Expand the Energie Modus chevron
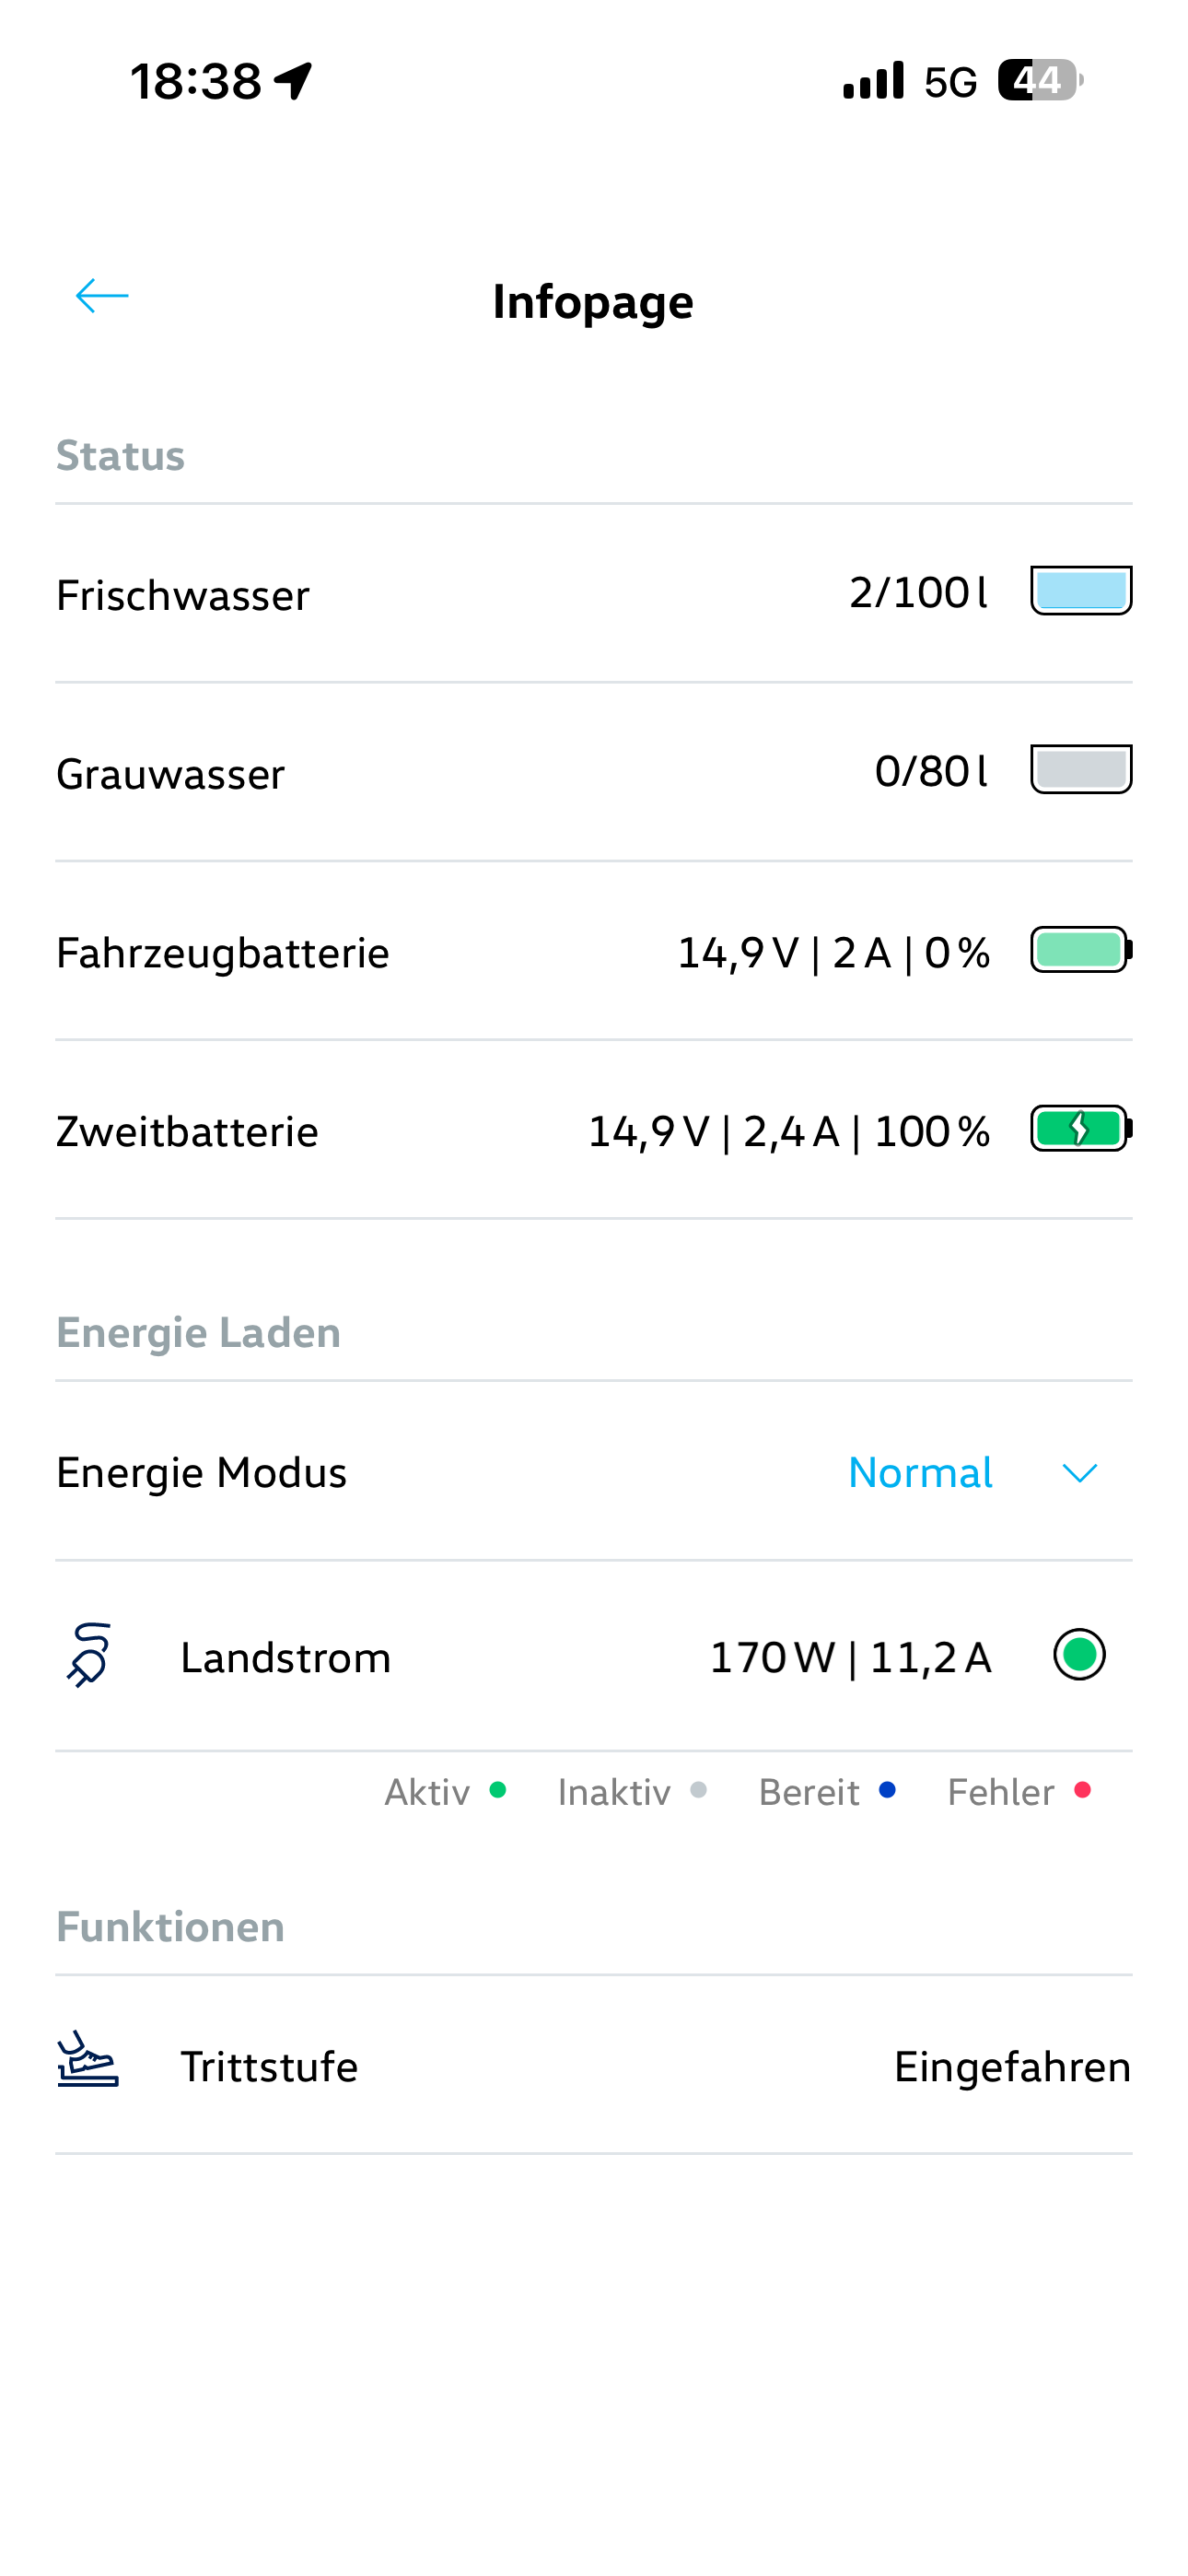This screenshot has height=2576, width=1188. pos(1079,1473)
